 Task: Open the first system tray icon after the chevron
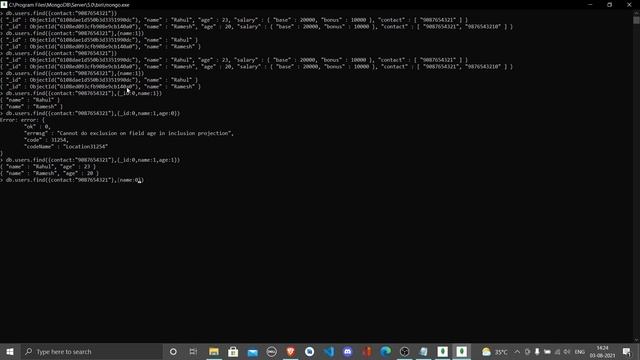527,351
